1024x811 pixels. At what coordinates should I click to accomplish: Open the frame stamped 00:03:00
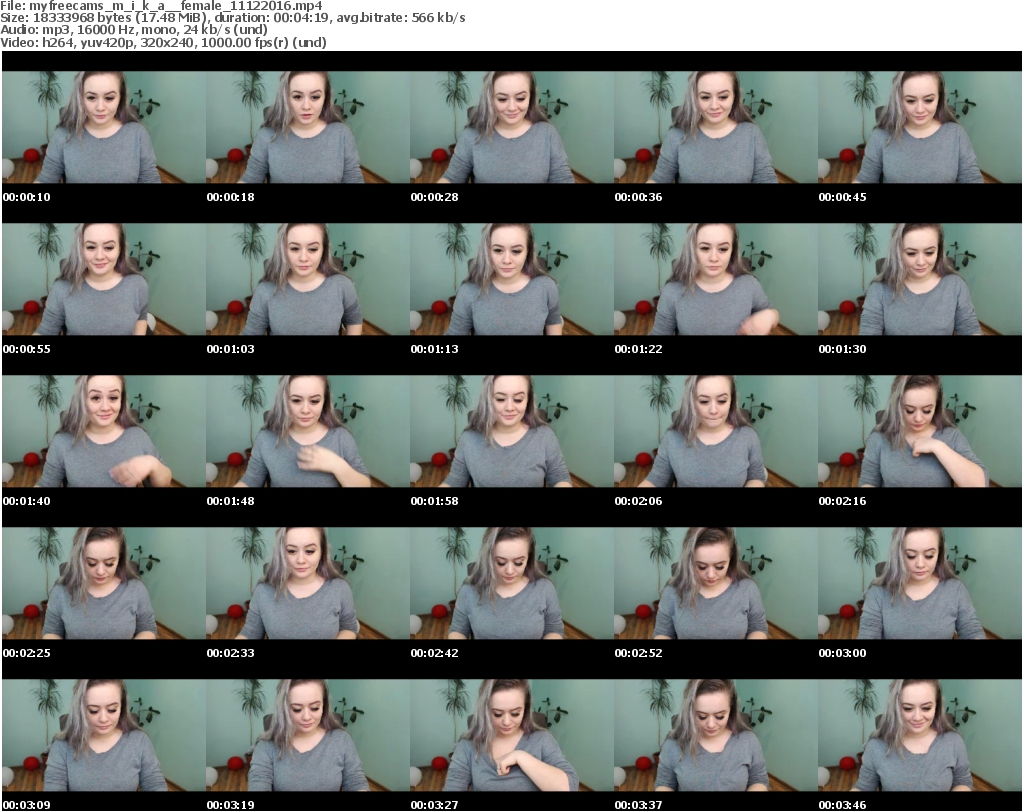click(920, 583)
